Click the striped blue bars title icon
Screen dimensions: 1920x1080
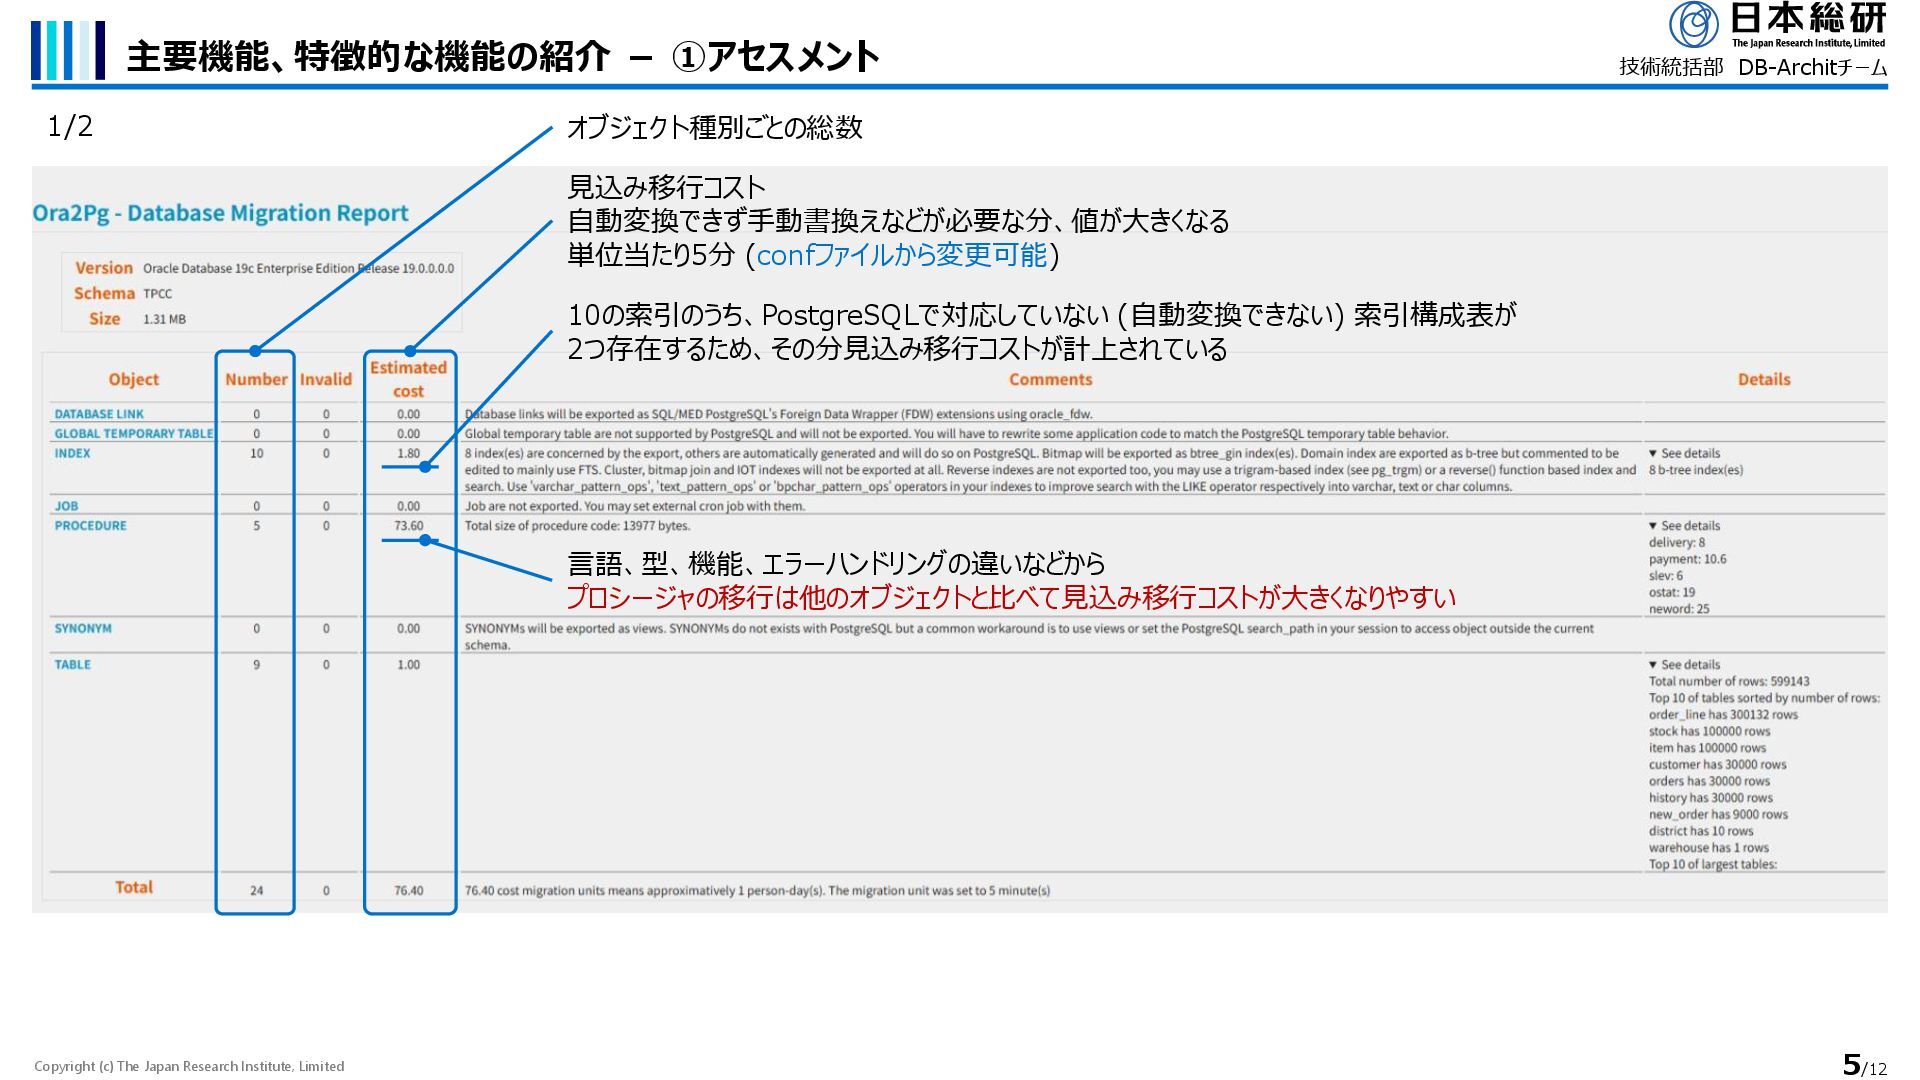coord(67,50)
